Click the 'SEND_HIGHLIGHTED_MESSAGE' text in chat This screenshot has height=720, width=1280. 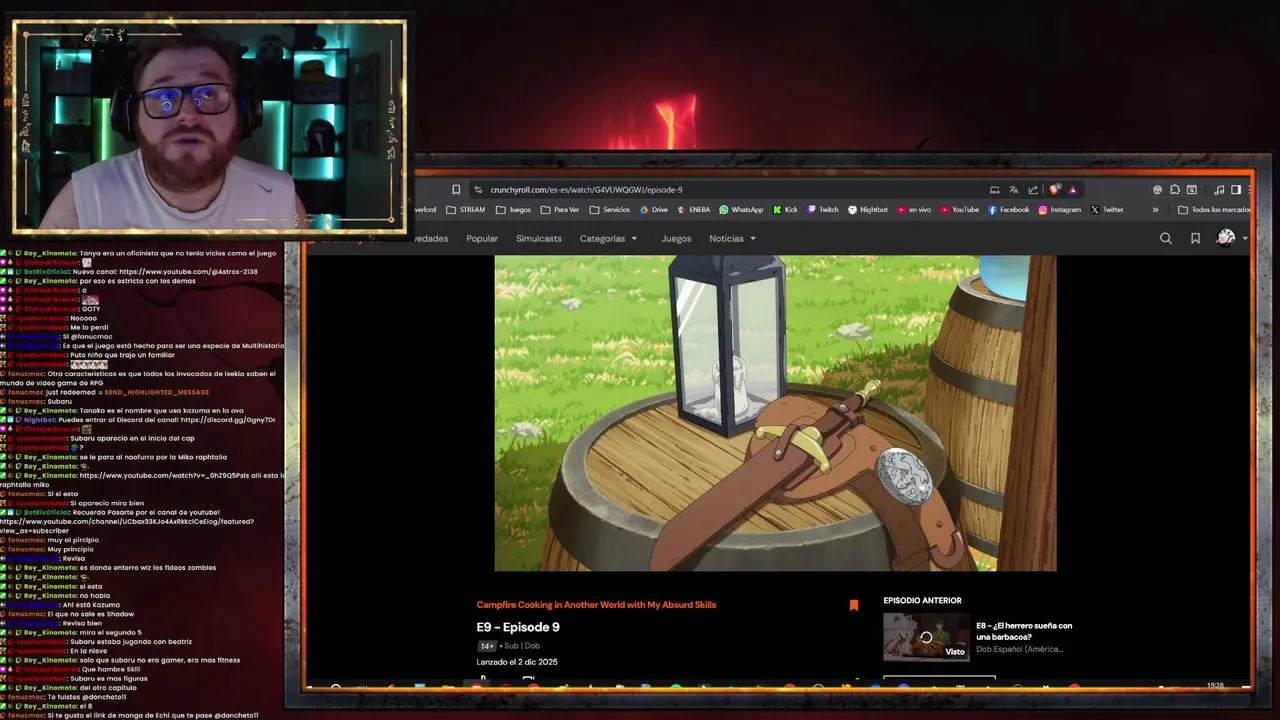[x=157, y=392]
